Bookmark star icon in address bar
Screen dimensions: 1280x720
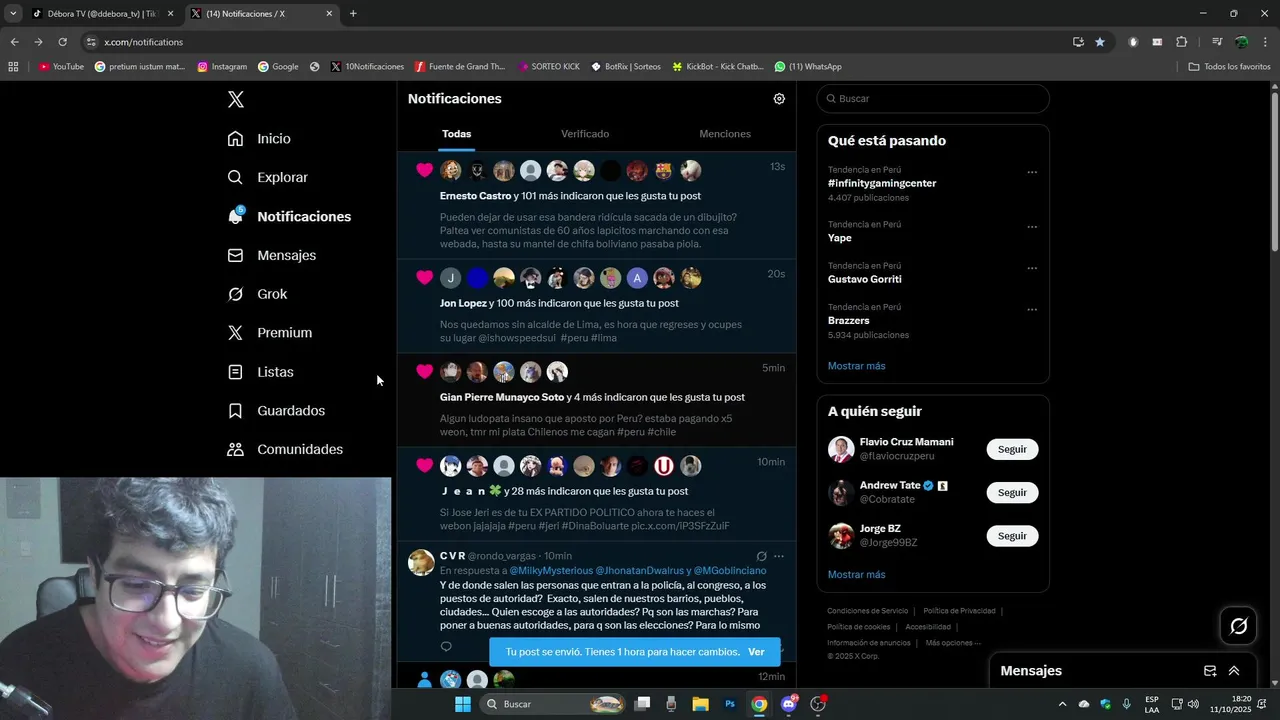[x=1100, y=42]
